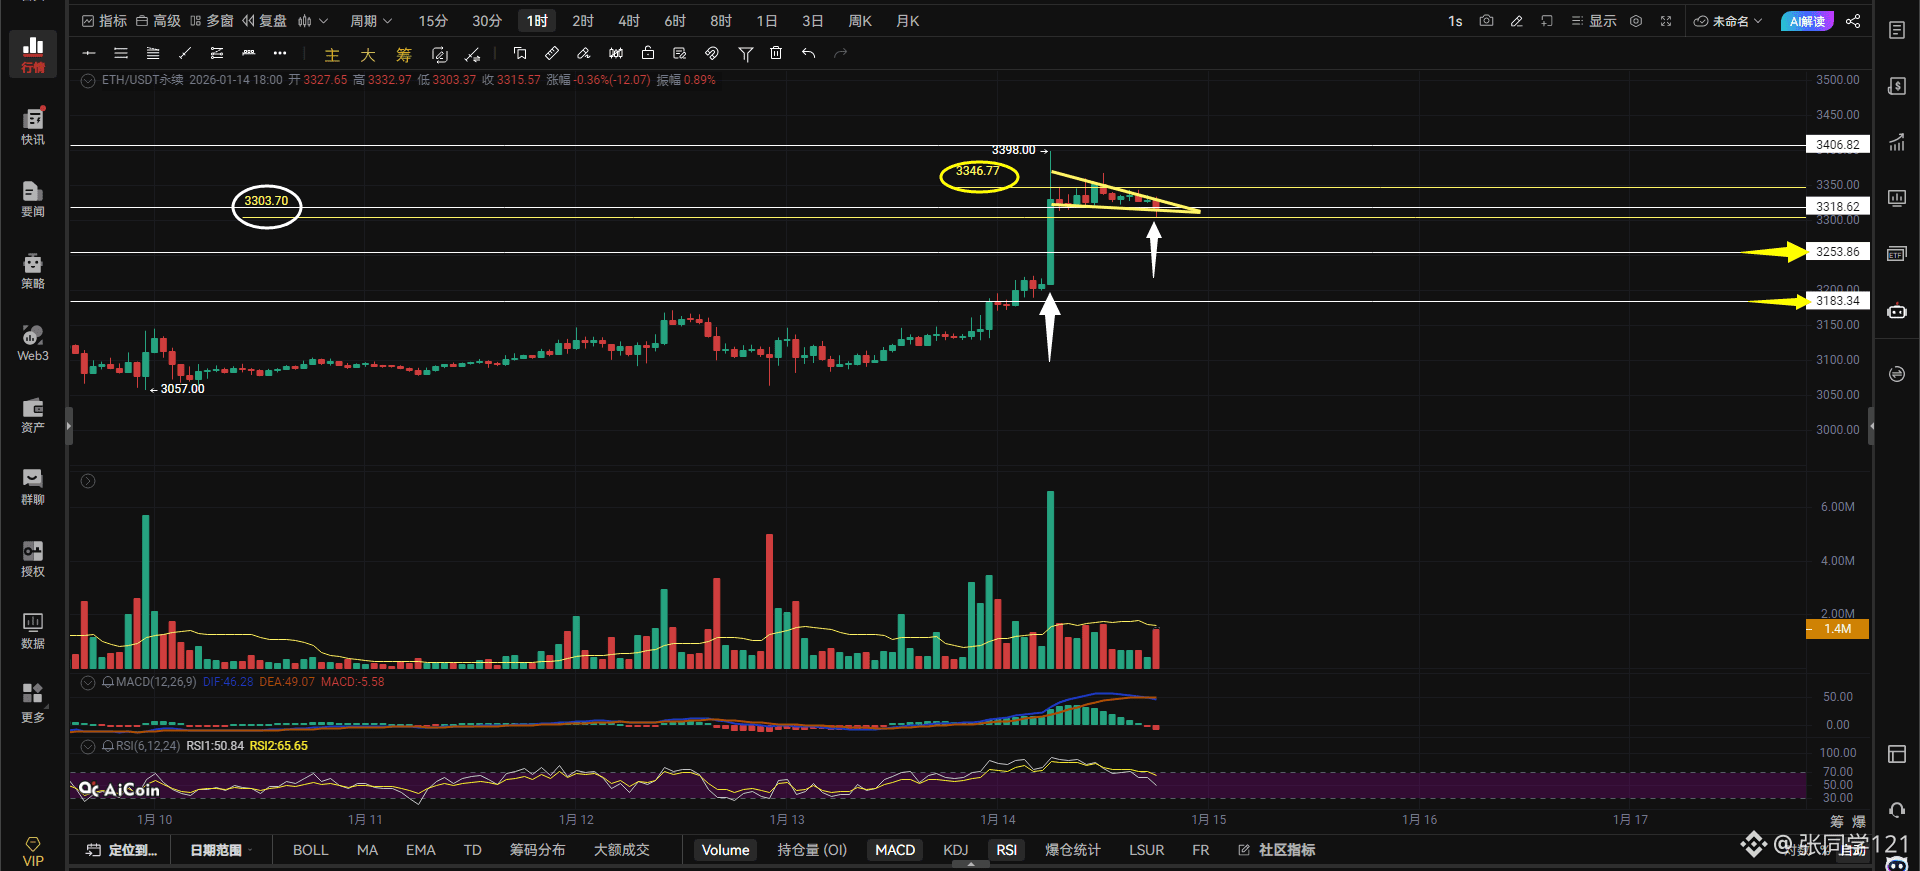1920x871 pixels.
Task: Click the 1.4M volume axis label
Action: point(1838,629)
